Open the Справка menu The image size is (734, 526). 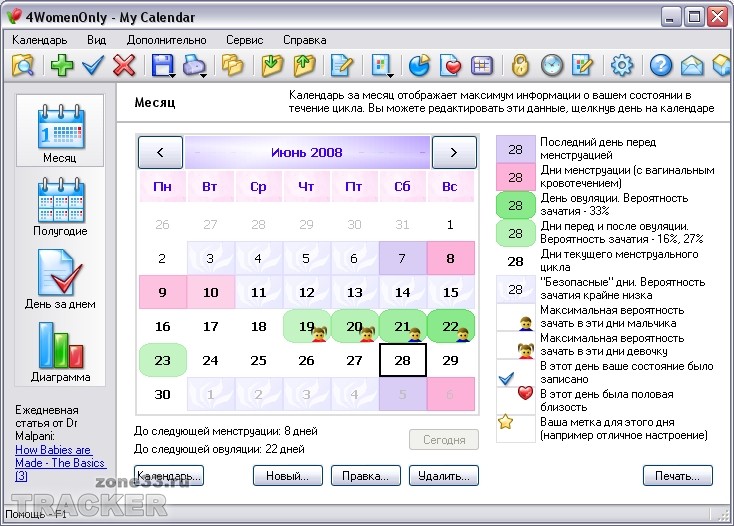point(305,40)
